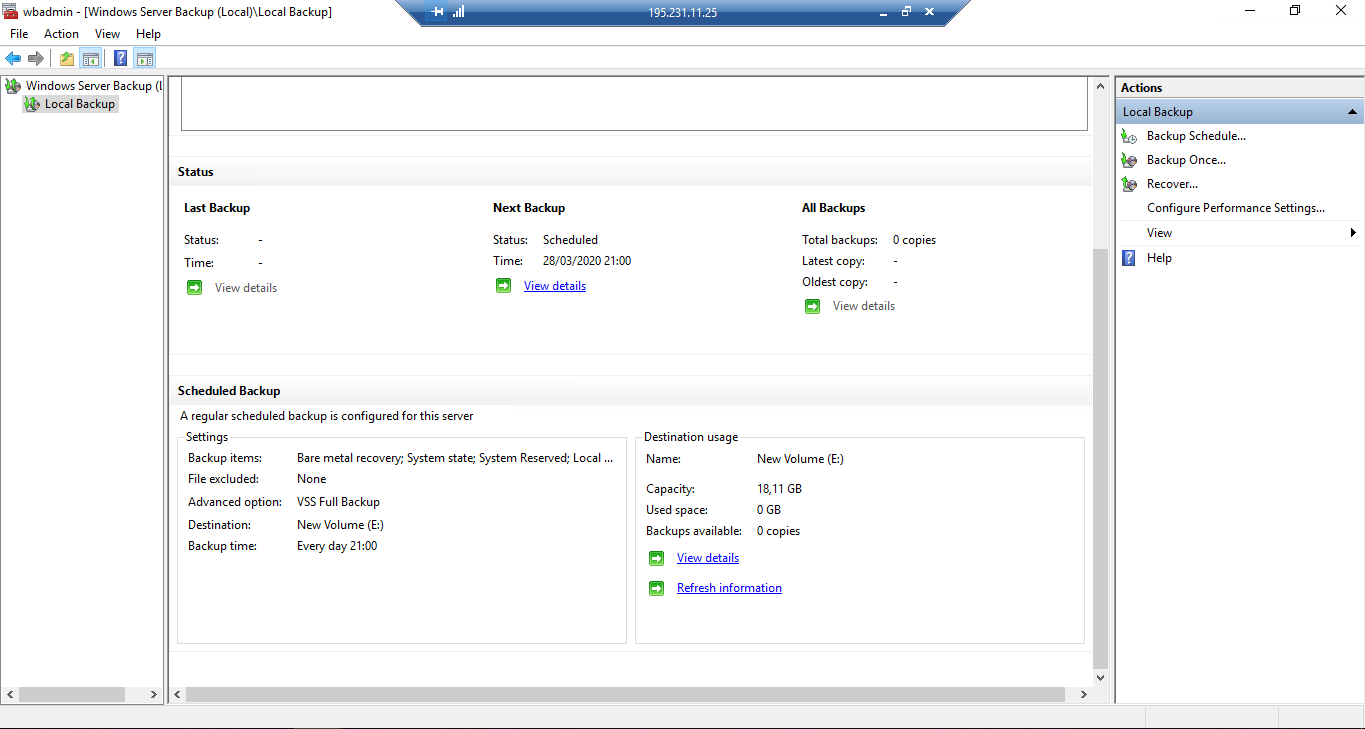The image size is (1365, 729).
Task: Collapse the Local Backup actions section
Action: [x=1352, y=112]
